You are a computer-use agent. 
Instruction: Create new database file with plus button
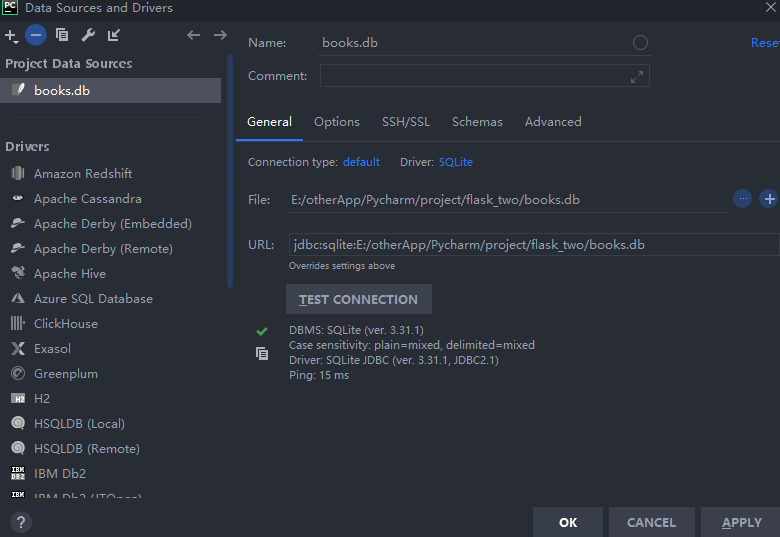[x=769, y=199]
